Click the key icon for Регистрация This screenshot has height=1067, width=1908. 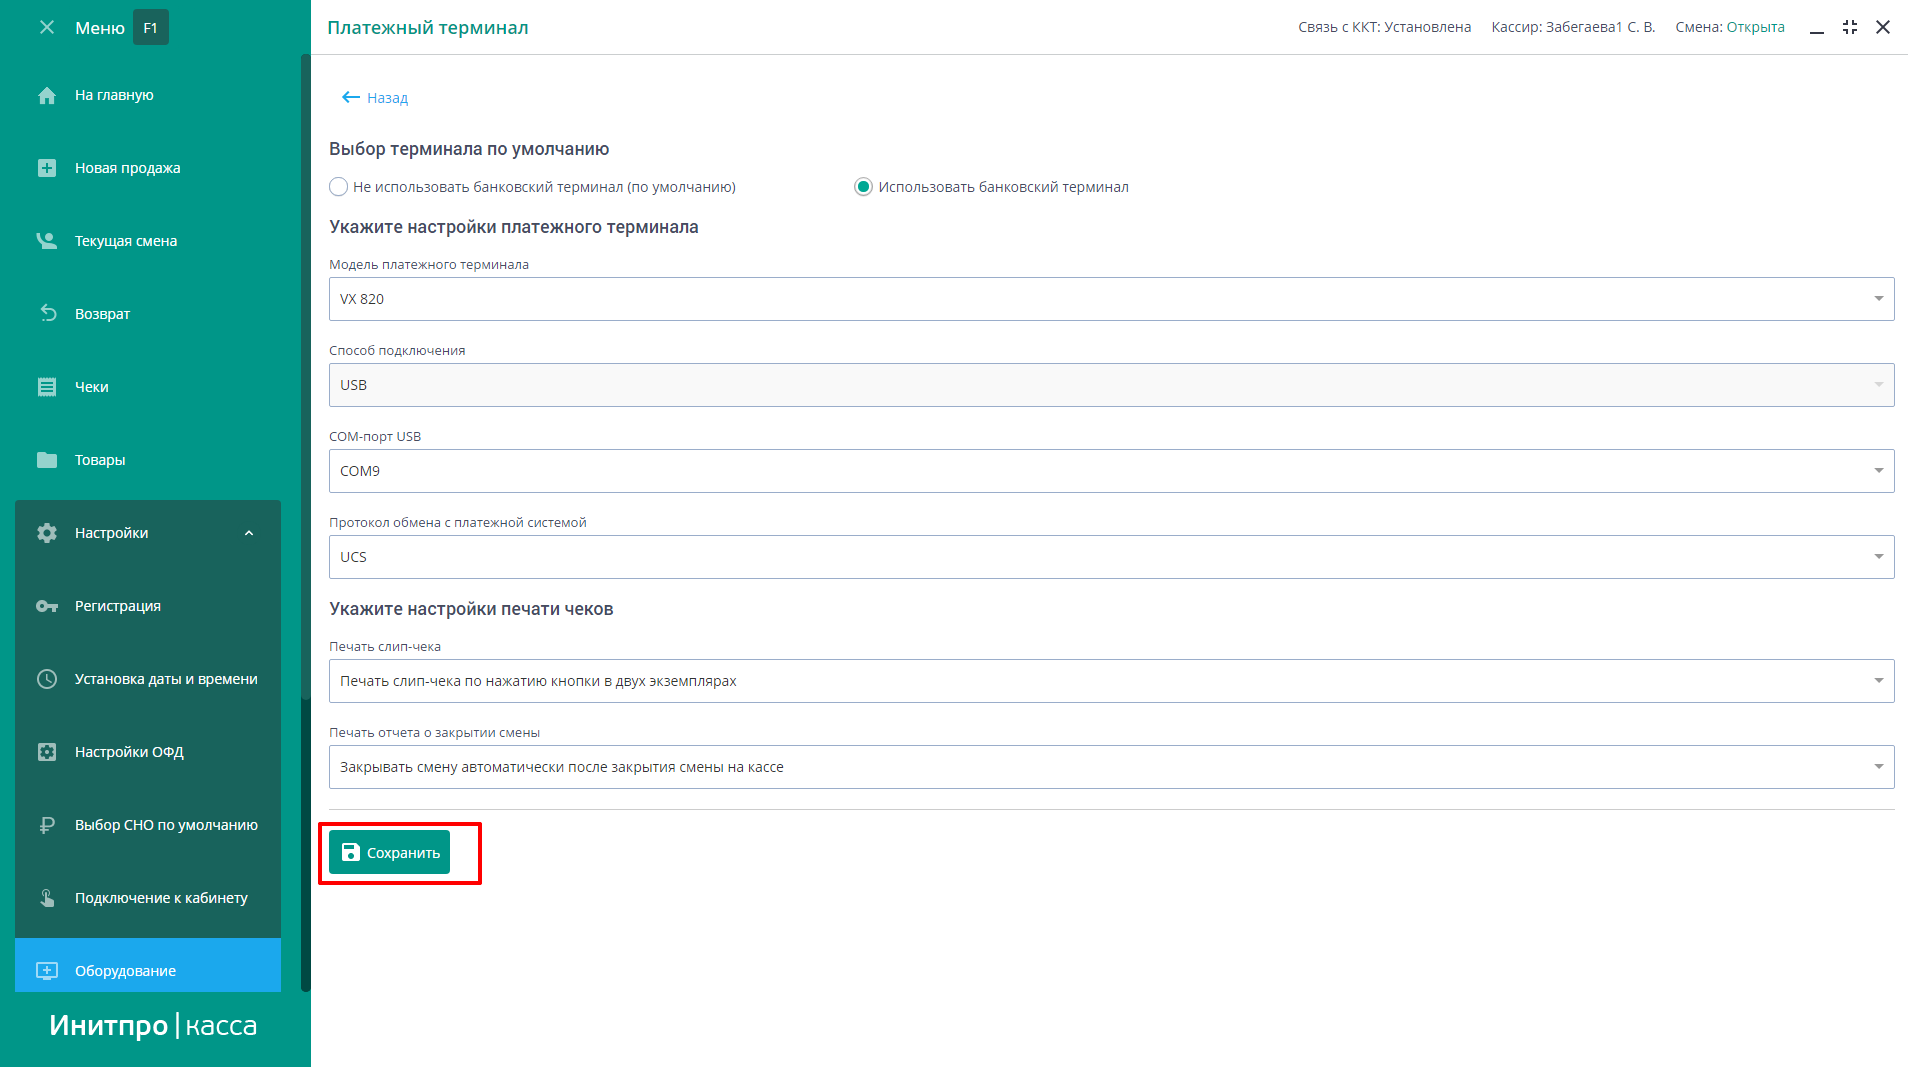pyautogui.click(x=47, y=606)
